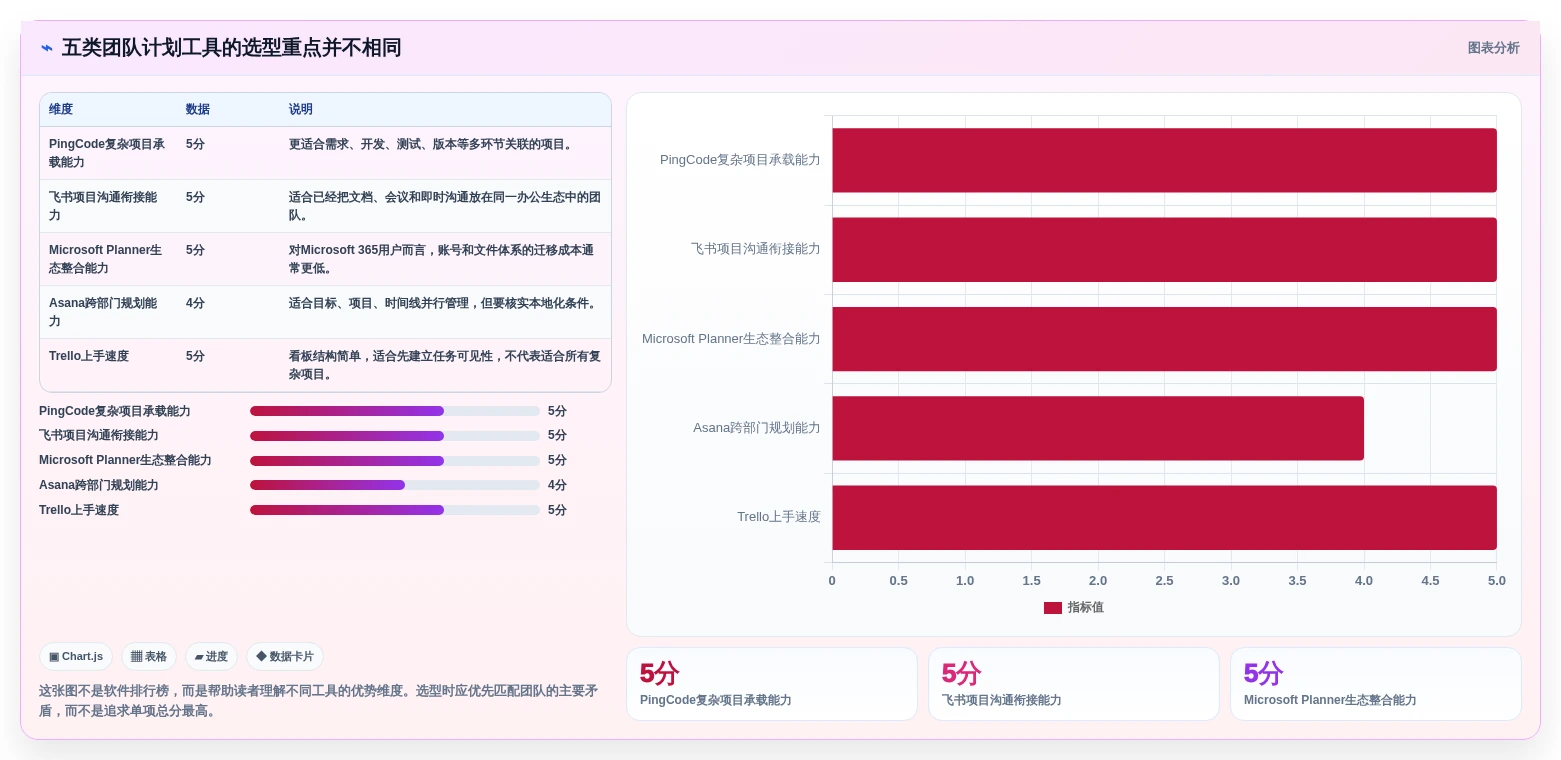This screenshot has width=1561, height=760.
Task: Click the Microsoft Planner chart bar
Action: coord(1164,339)
